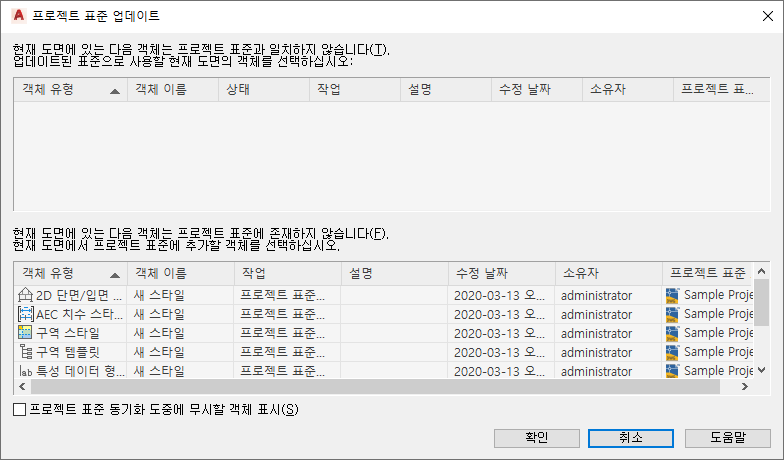Open 도움말 help button
The height and width of the screenshot is (460, 784).
click(x=728, y=438)
